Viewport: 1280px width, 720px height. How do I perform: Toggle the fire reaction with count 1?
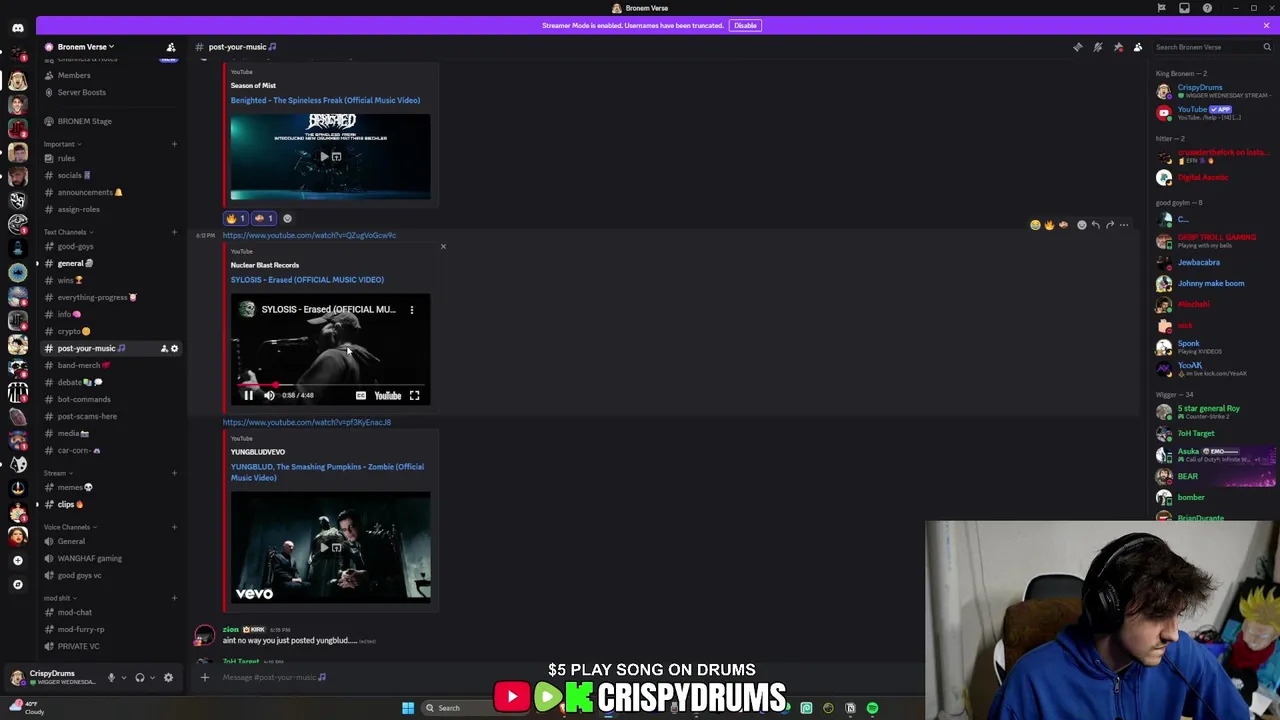[x=236, y=218]
